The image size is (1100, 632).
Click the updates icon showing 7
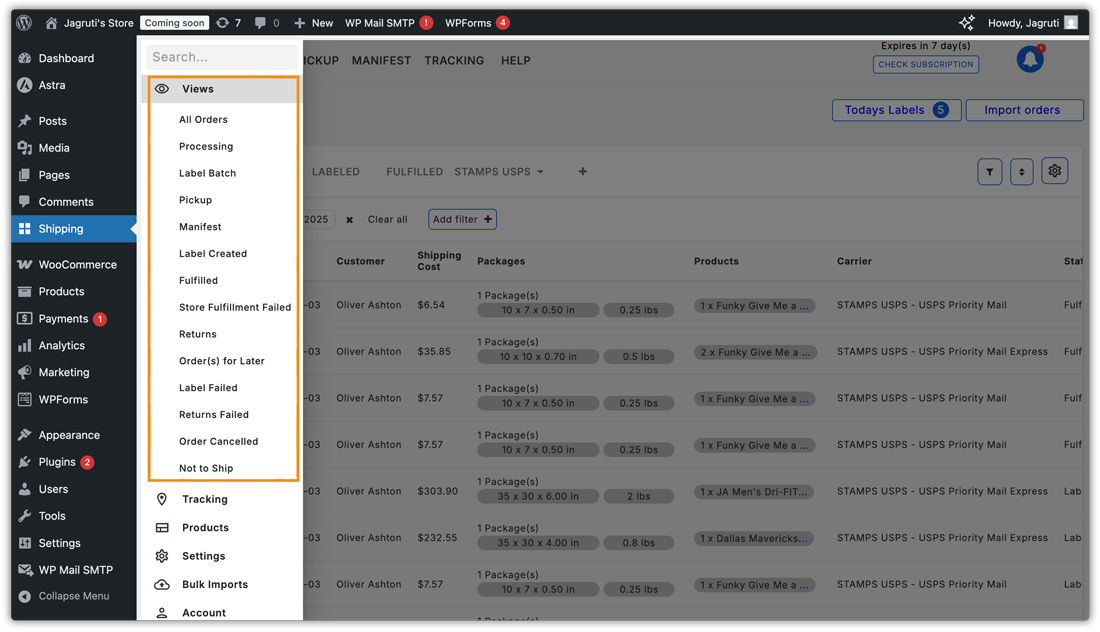(x=222, y=22)
